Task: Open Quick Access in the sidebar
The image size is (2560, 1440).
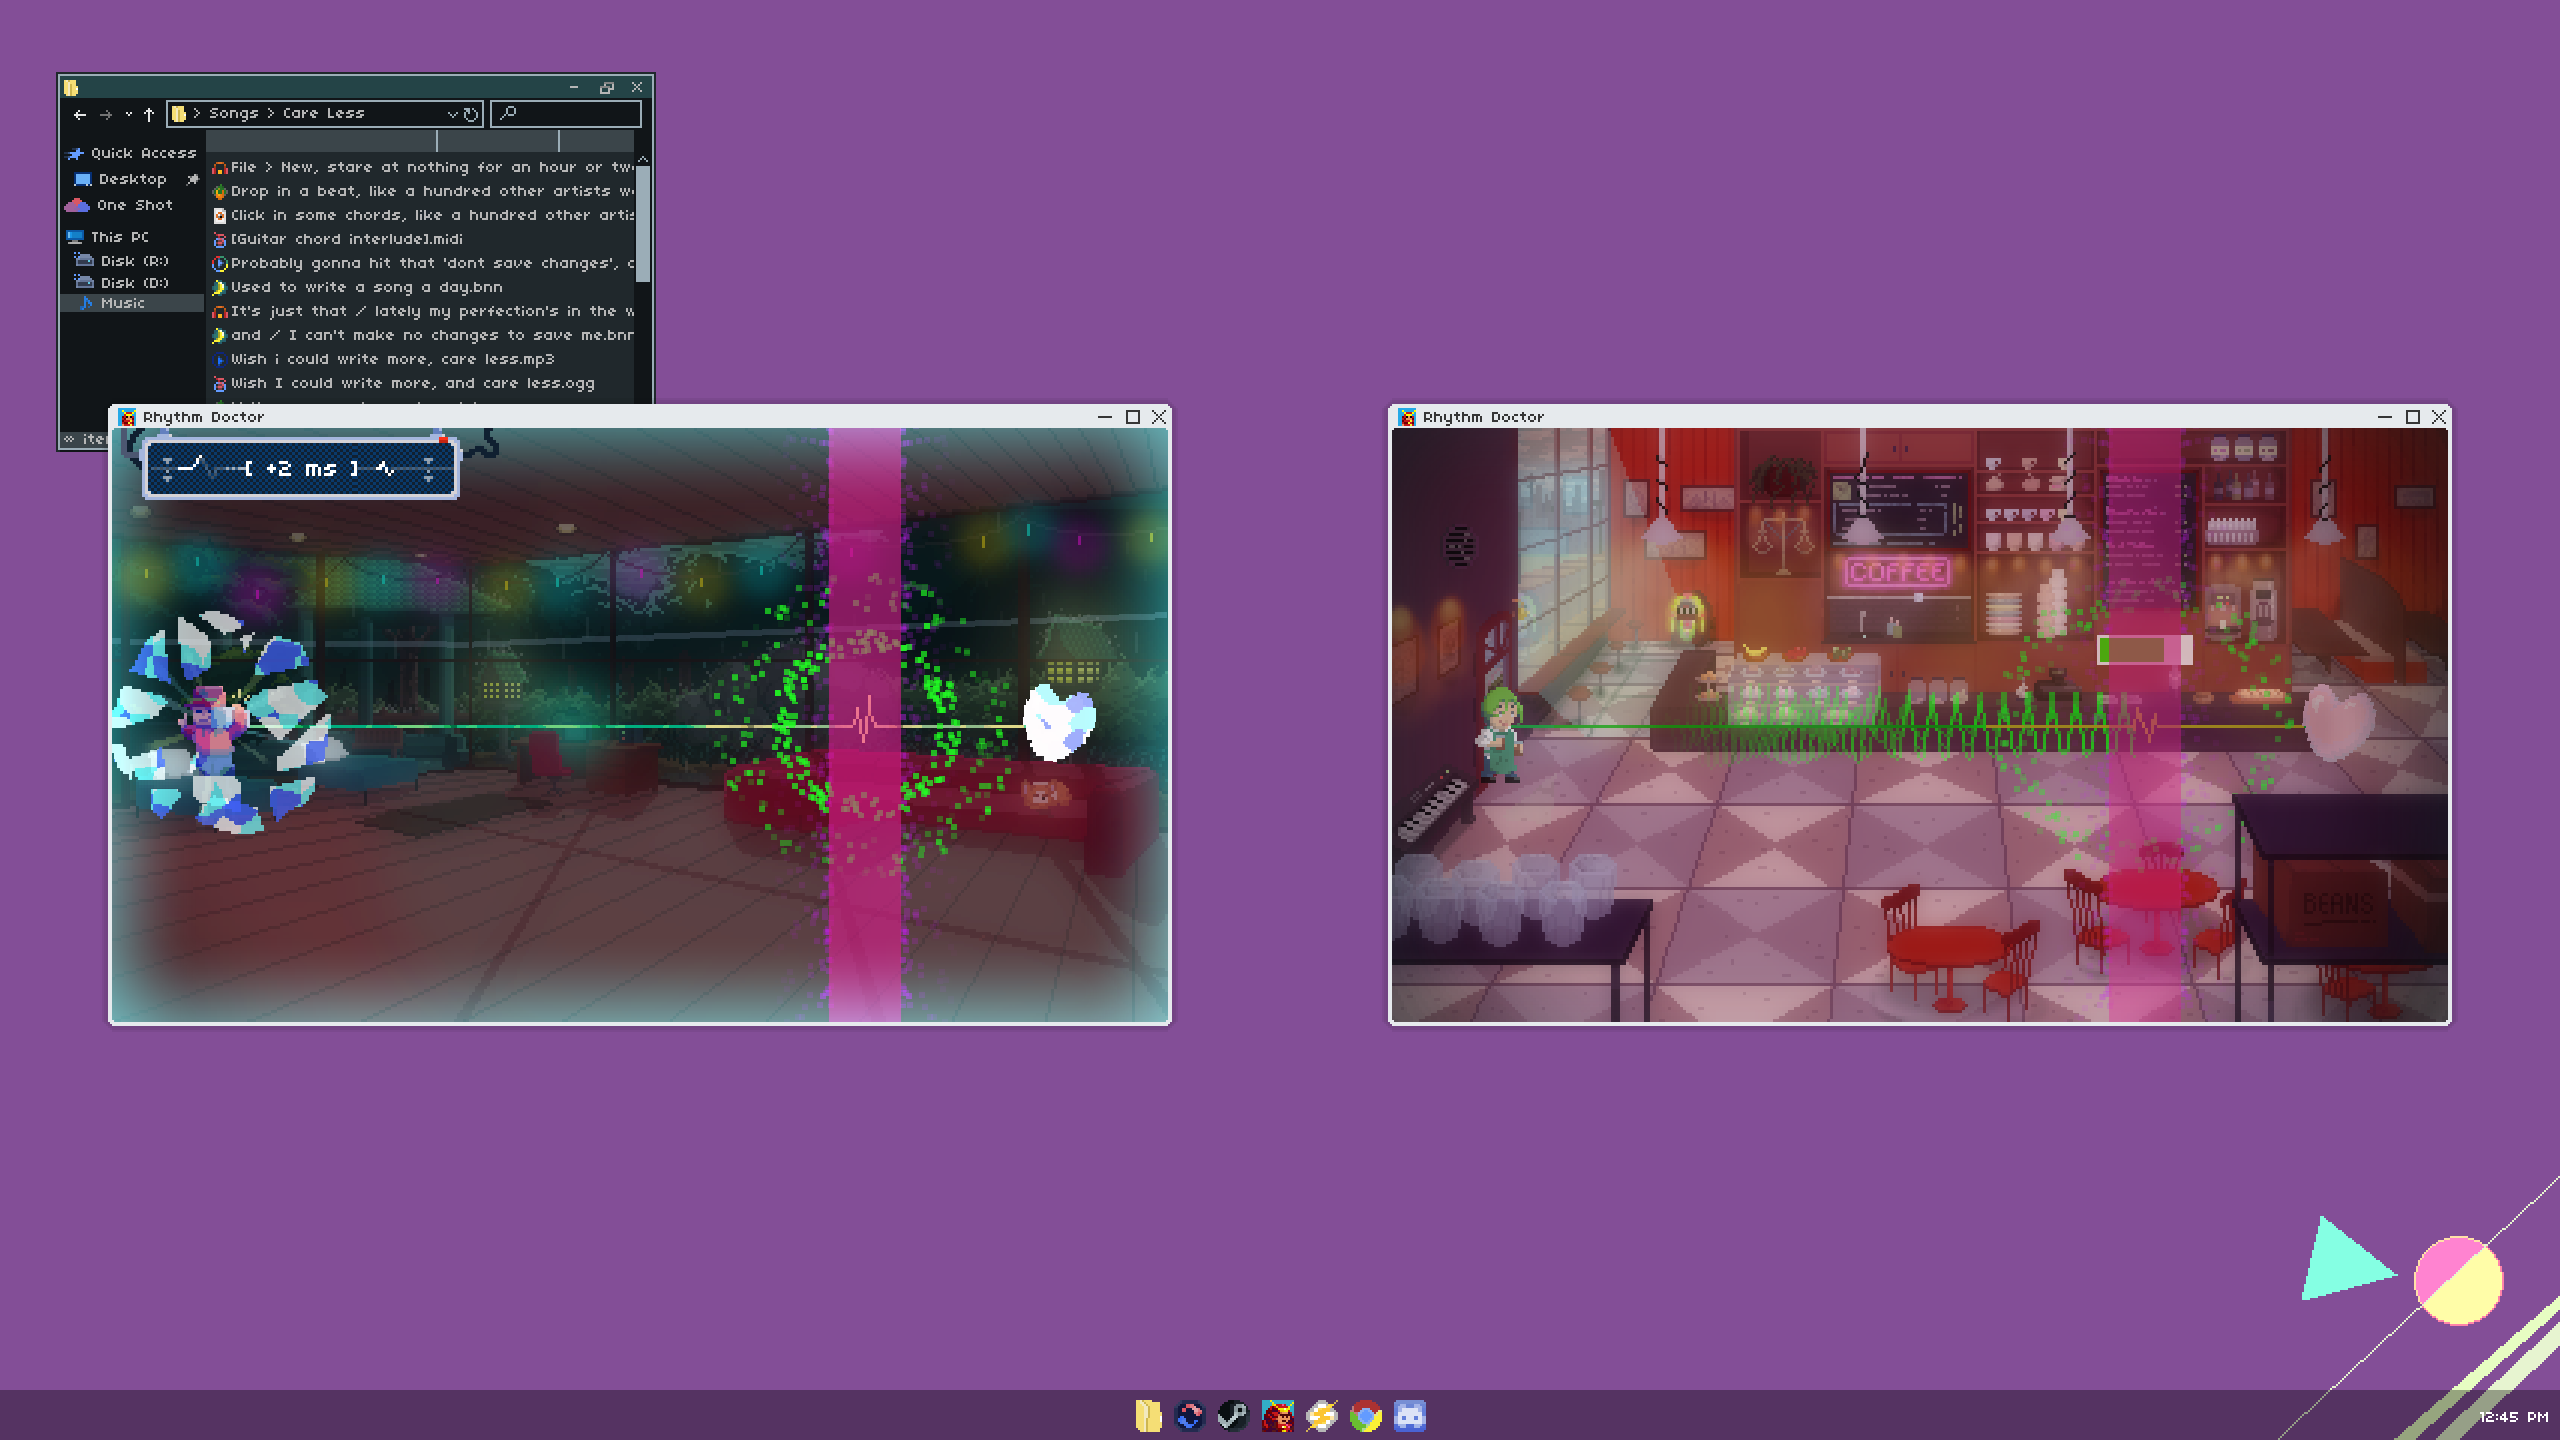Action: coord(132,153)
